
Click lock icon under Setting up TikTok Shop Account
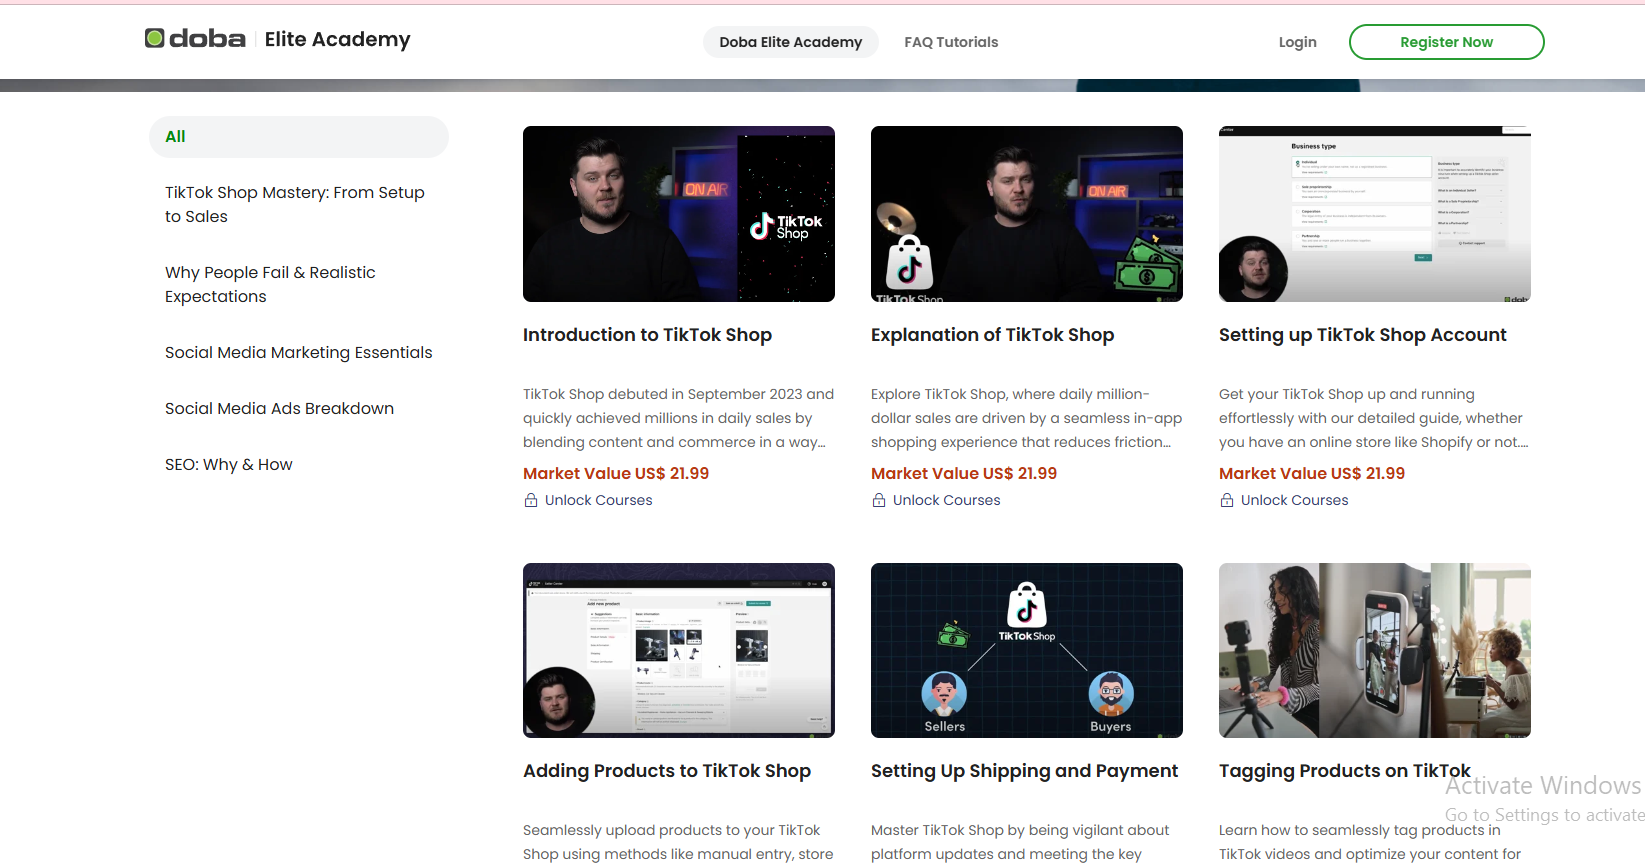[1227, 500]
